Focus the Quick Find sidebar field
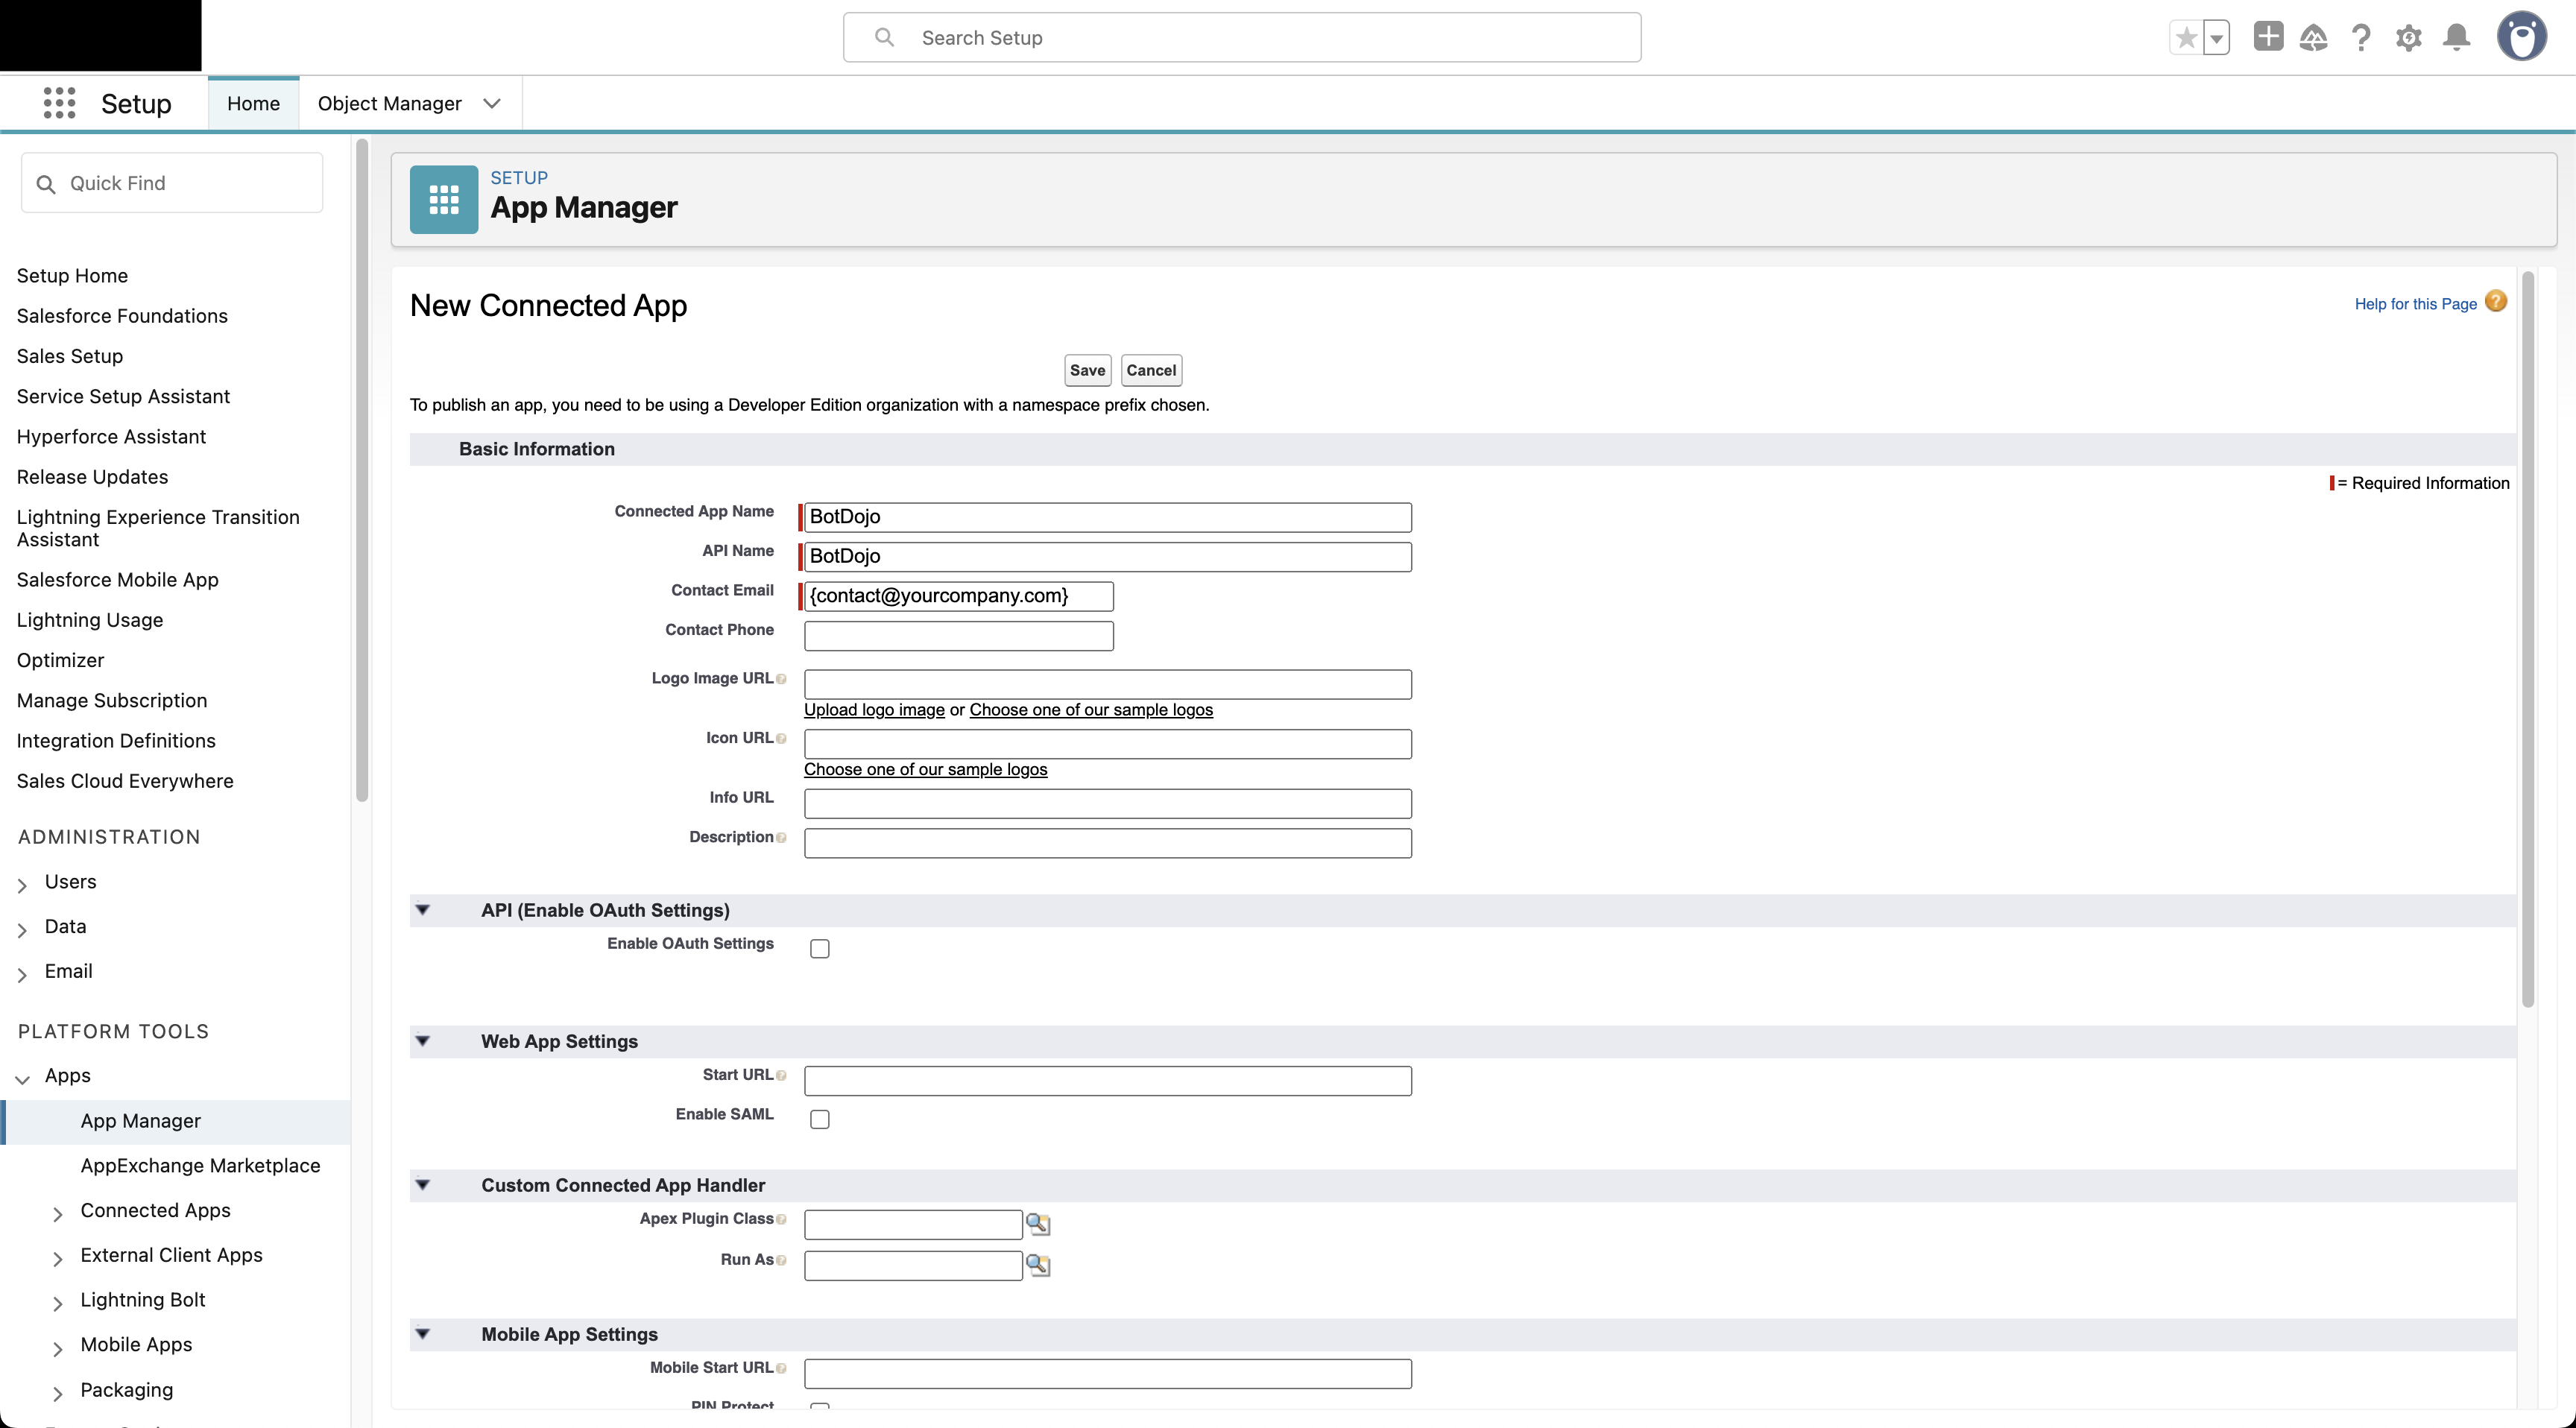 click(x=172, y=183)
